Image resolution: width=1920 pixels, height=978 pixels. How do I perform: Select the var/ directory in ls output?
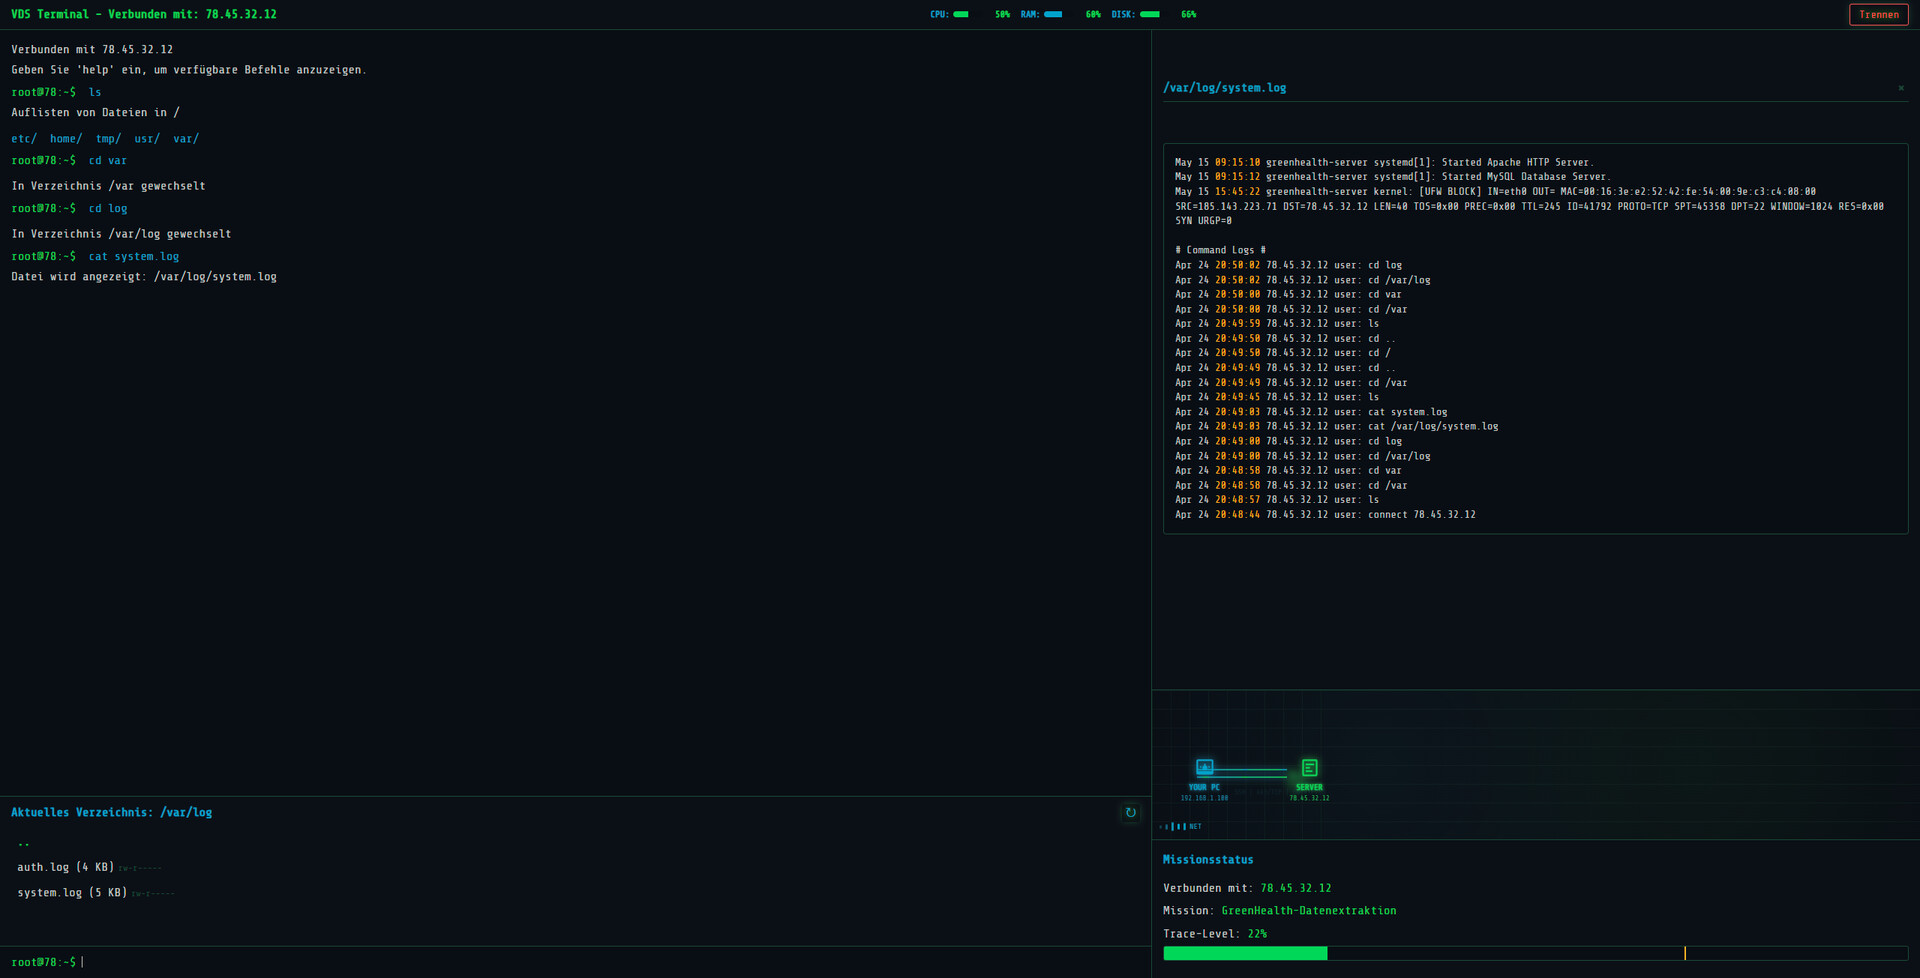pos(186,139)
